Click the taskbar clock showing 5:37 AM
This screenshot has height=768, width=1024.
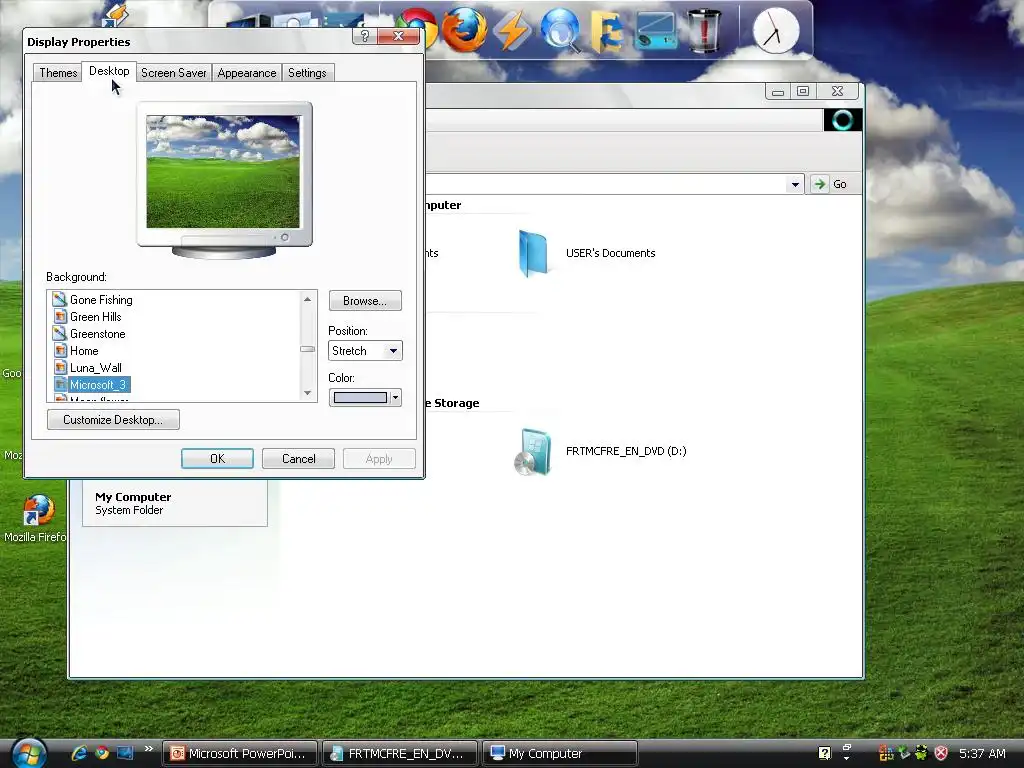click(x=982, y=753)
